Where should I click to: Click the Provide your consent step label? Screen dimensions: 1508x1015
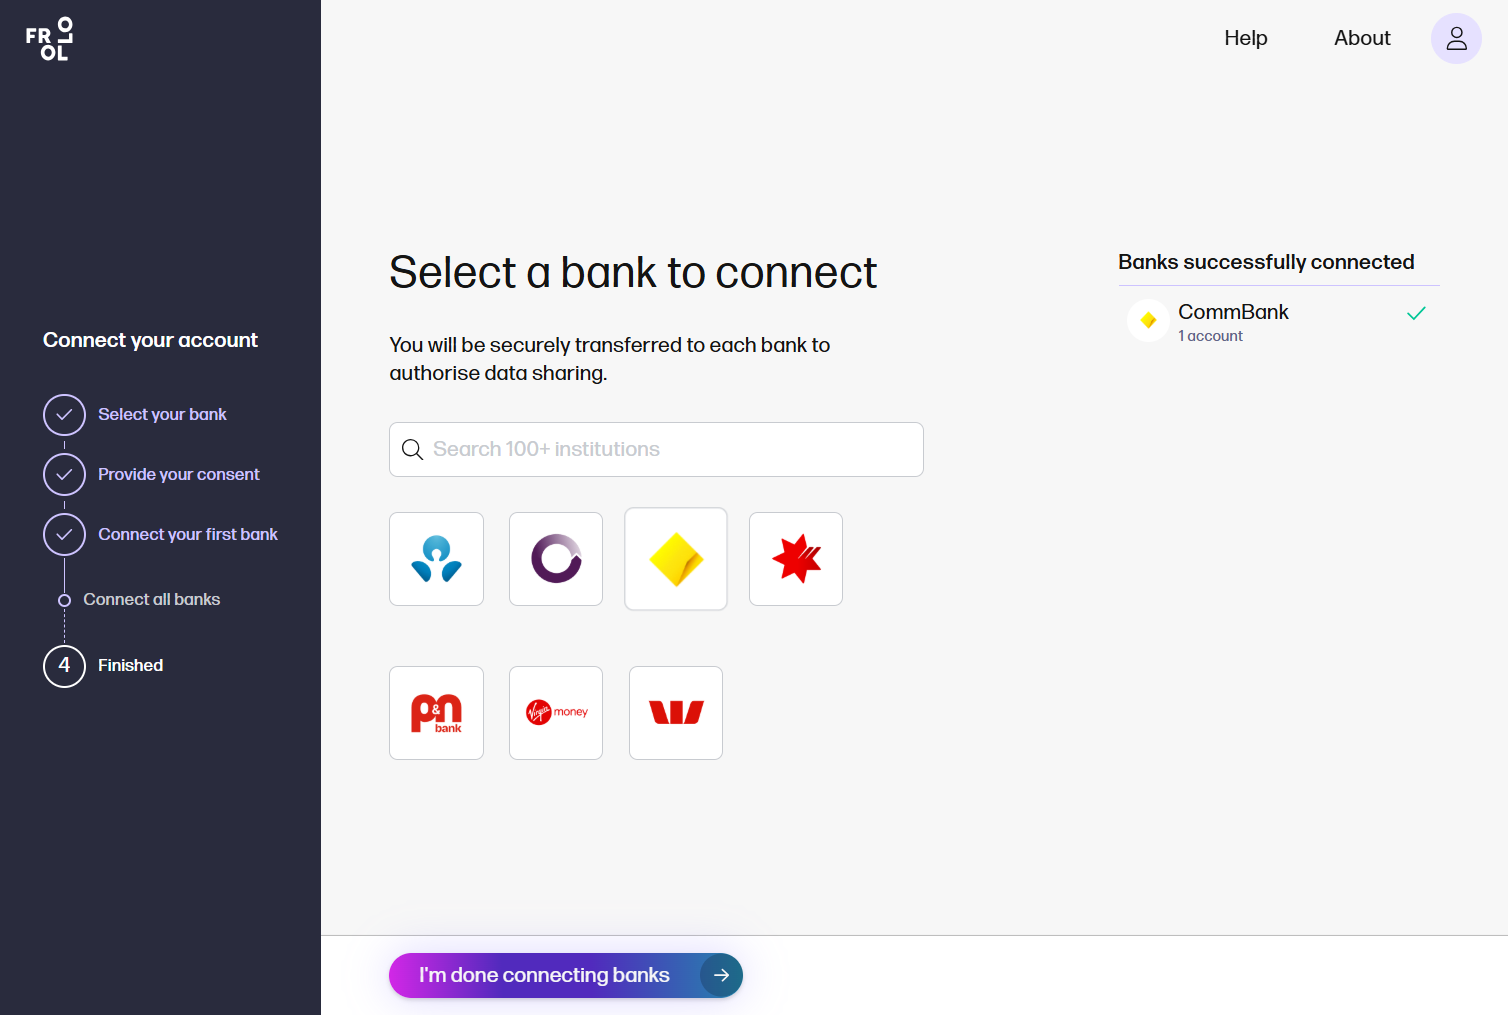[x=178, y=475]
